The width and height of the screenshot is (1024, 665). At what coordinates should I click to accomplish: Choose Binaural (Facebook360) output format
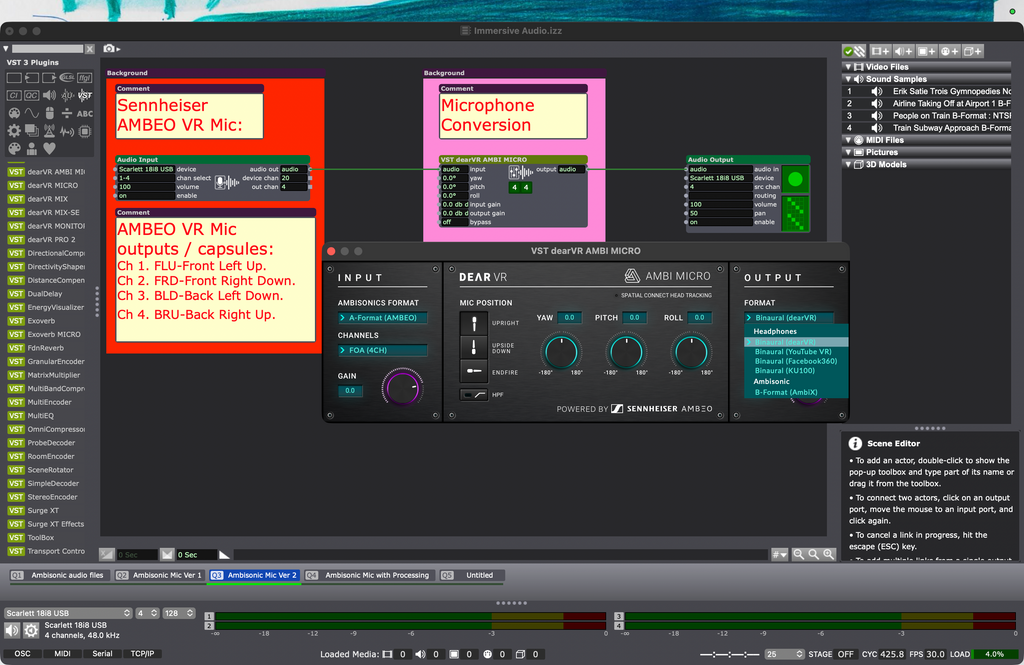pyautogui.click(x=795, y=361)
